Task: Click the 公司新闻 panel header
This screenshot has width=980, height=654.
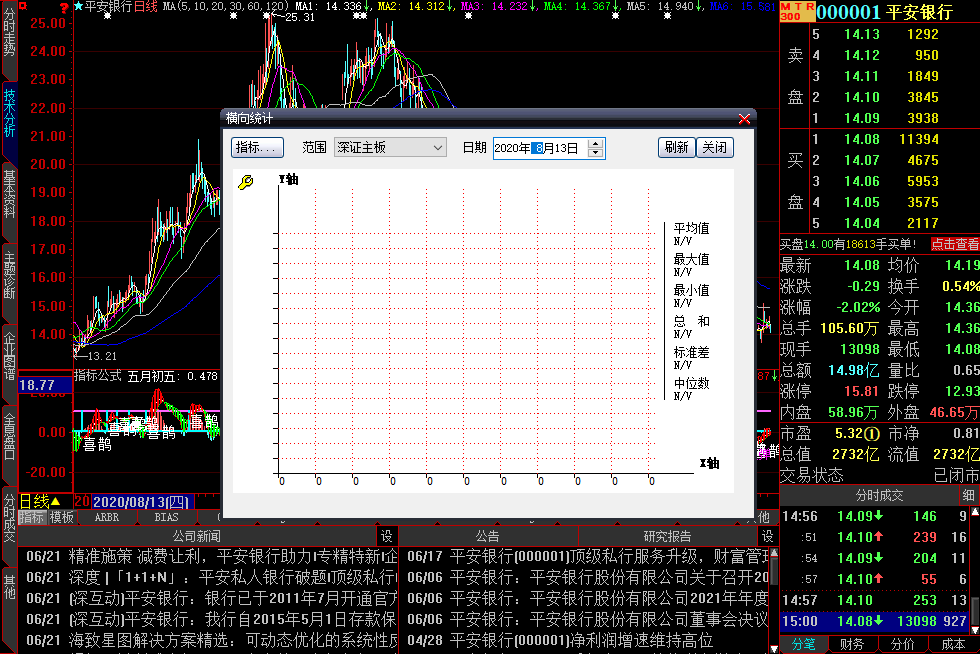Action: pyautogui.click(x=196, y=536)
